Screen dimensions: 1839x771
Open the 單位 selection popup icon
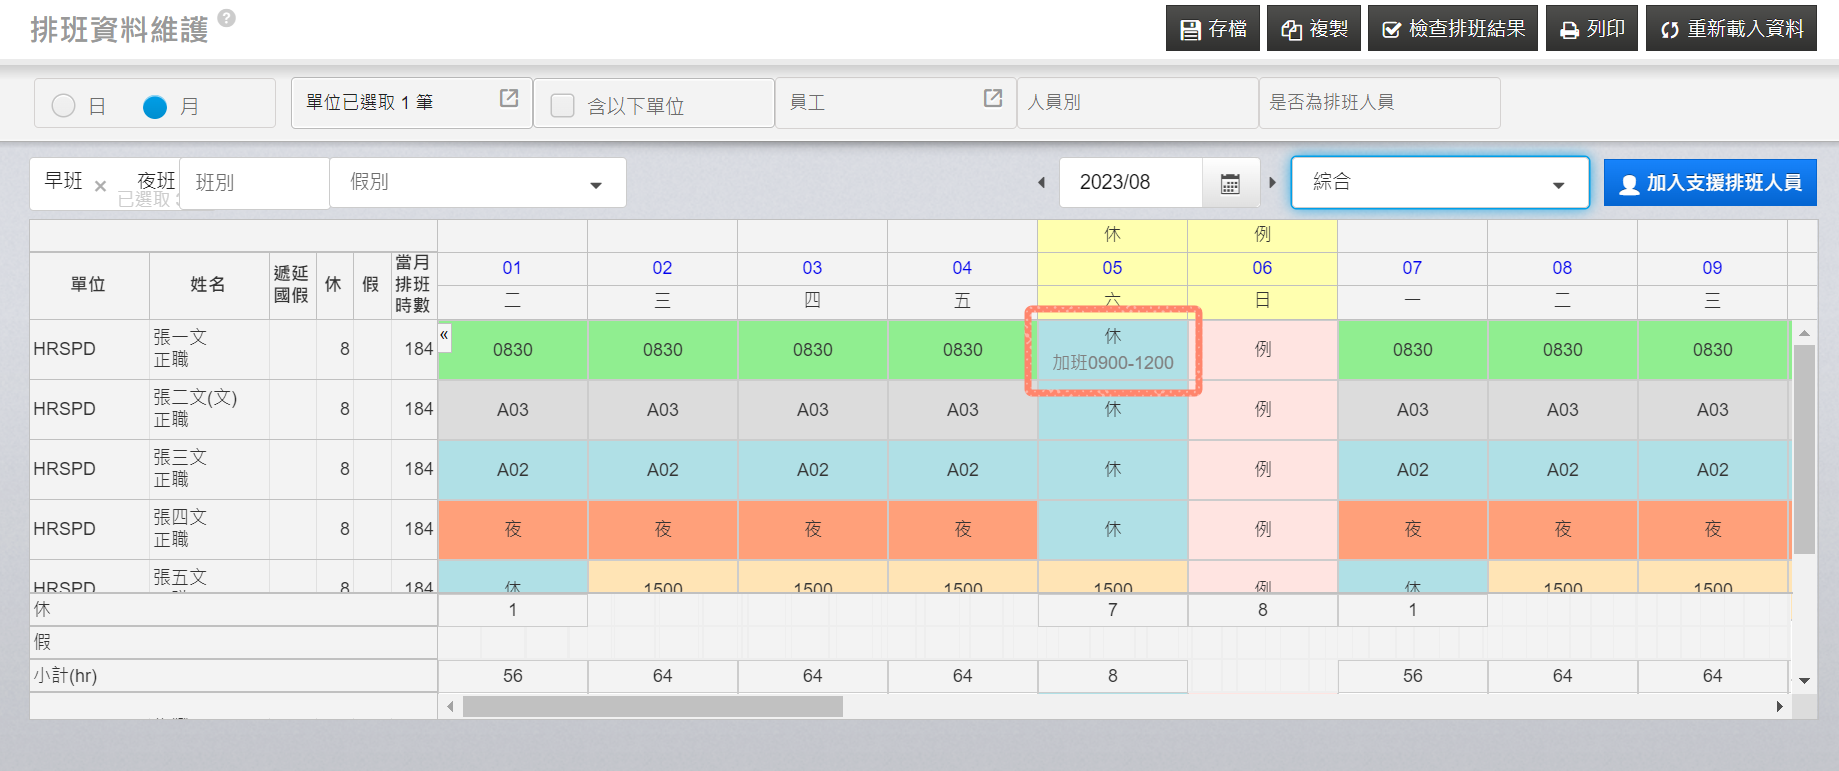click(509, 98)
